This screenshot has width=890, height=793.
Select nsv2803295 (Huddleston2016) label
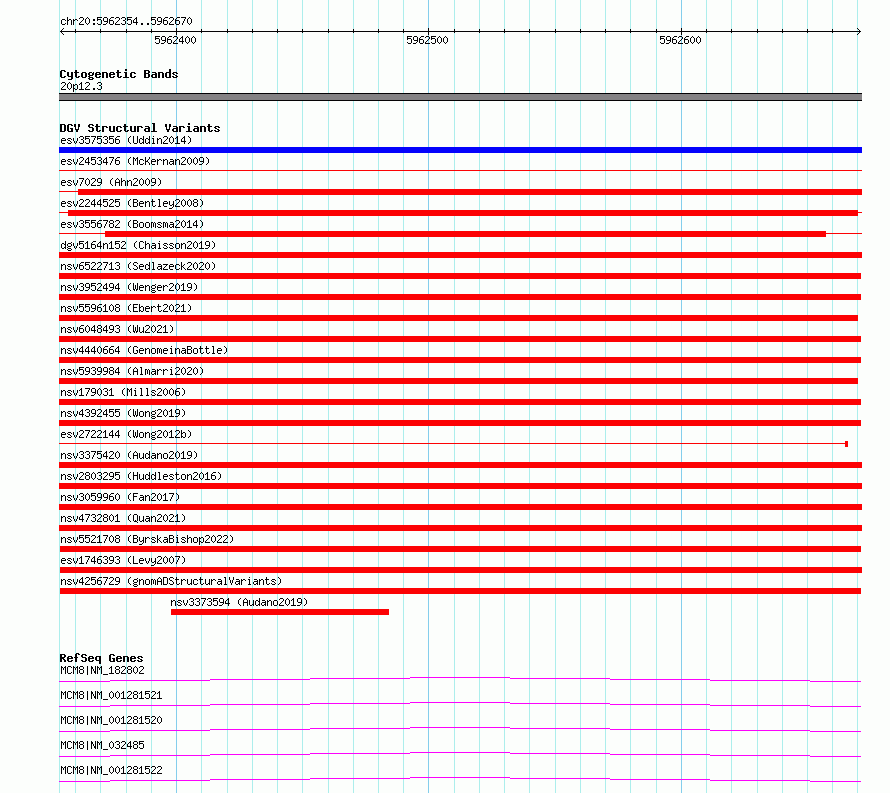click(x=141, y=476)
